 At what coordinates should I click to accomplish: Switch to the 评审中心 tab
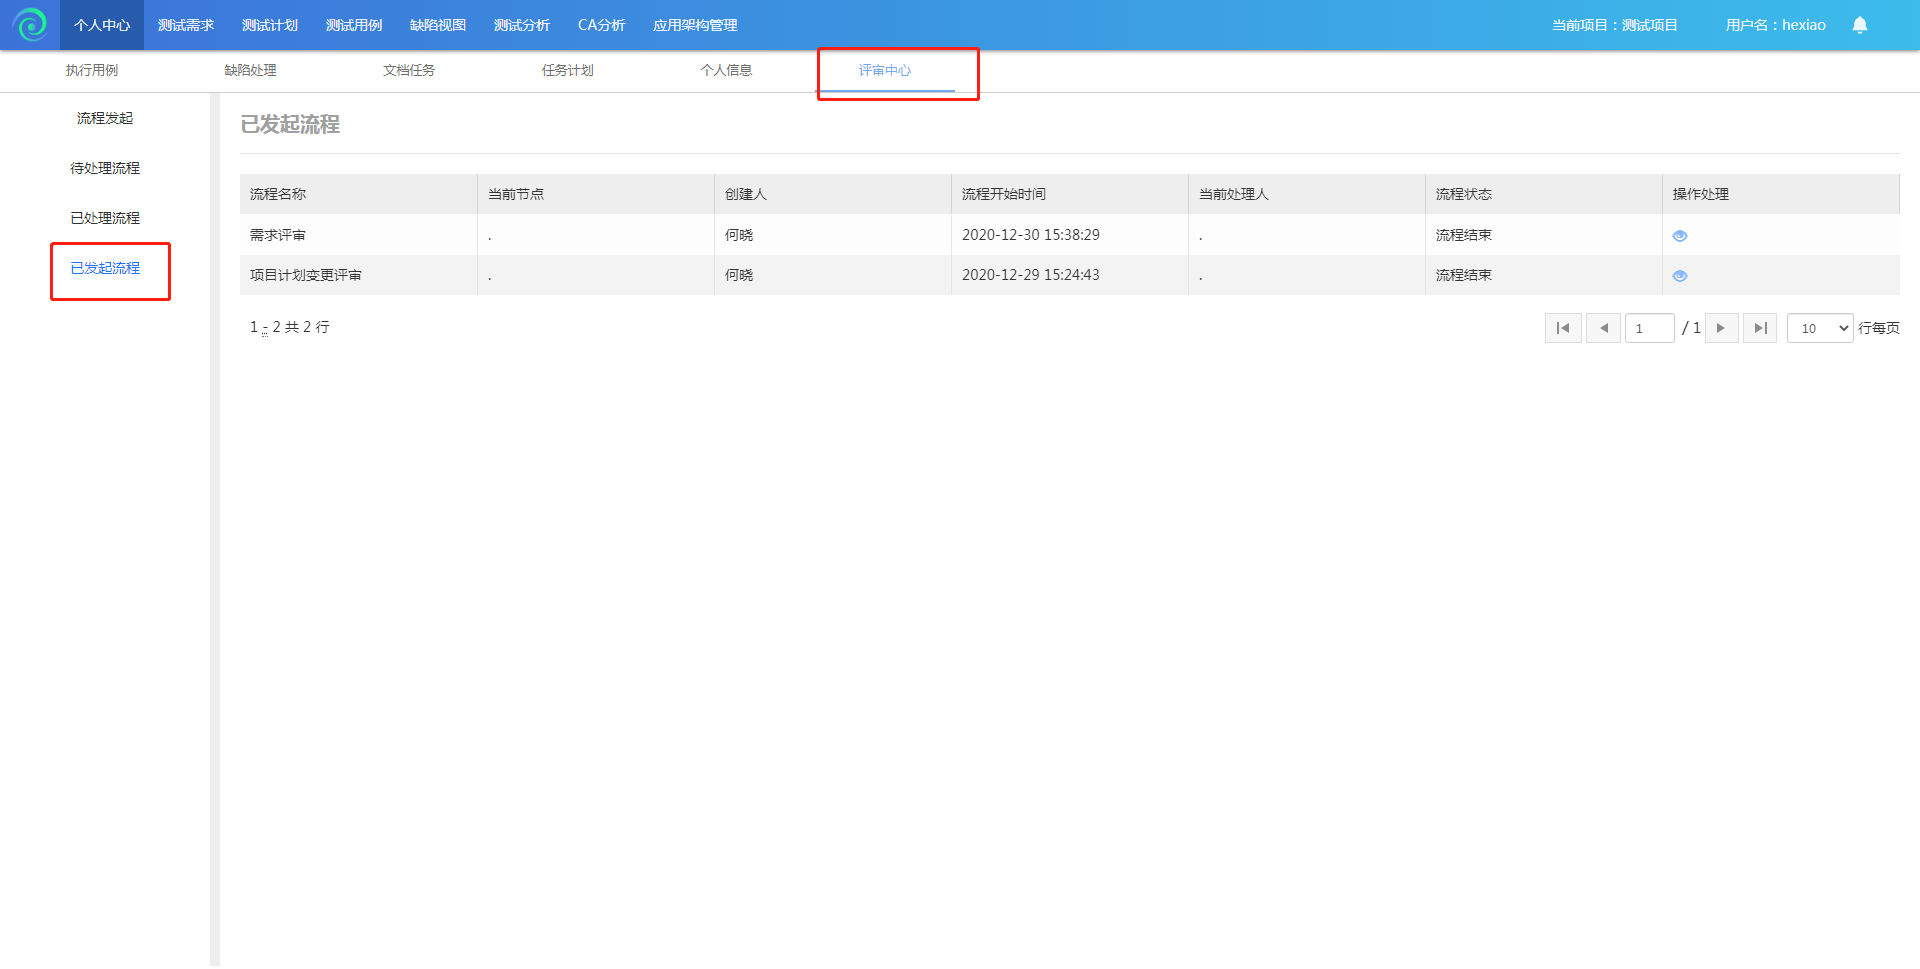885,70
